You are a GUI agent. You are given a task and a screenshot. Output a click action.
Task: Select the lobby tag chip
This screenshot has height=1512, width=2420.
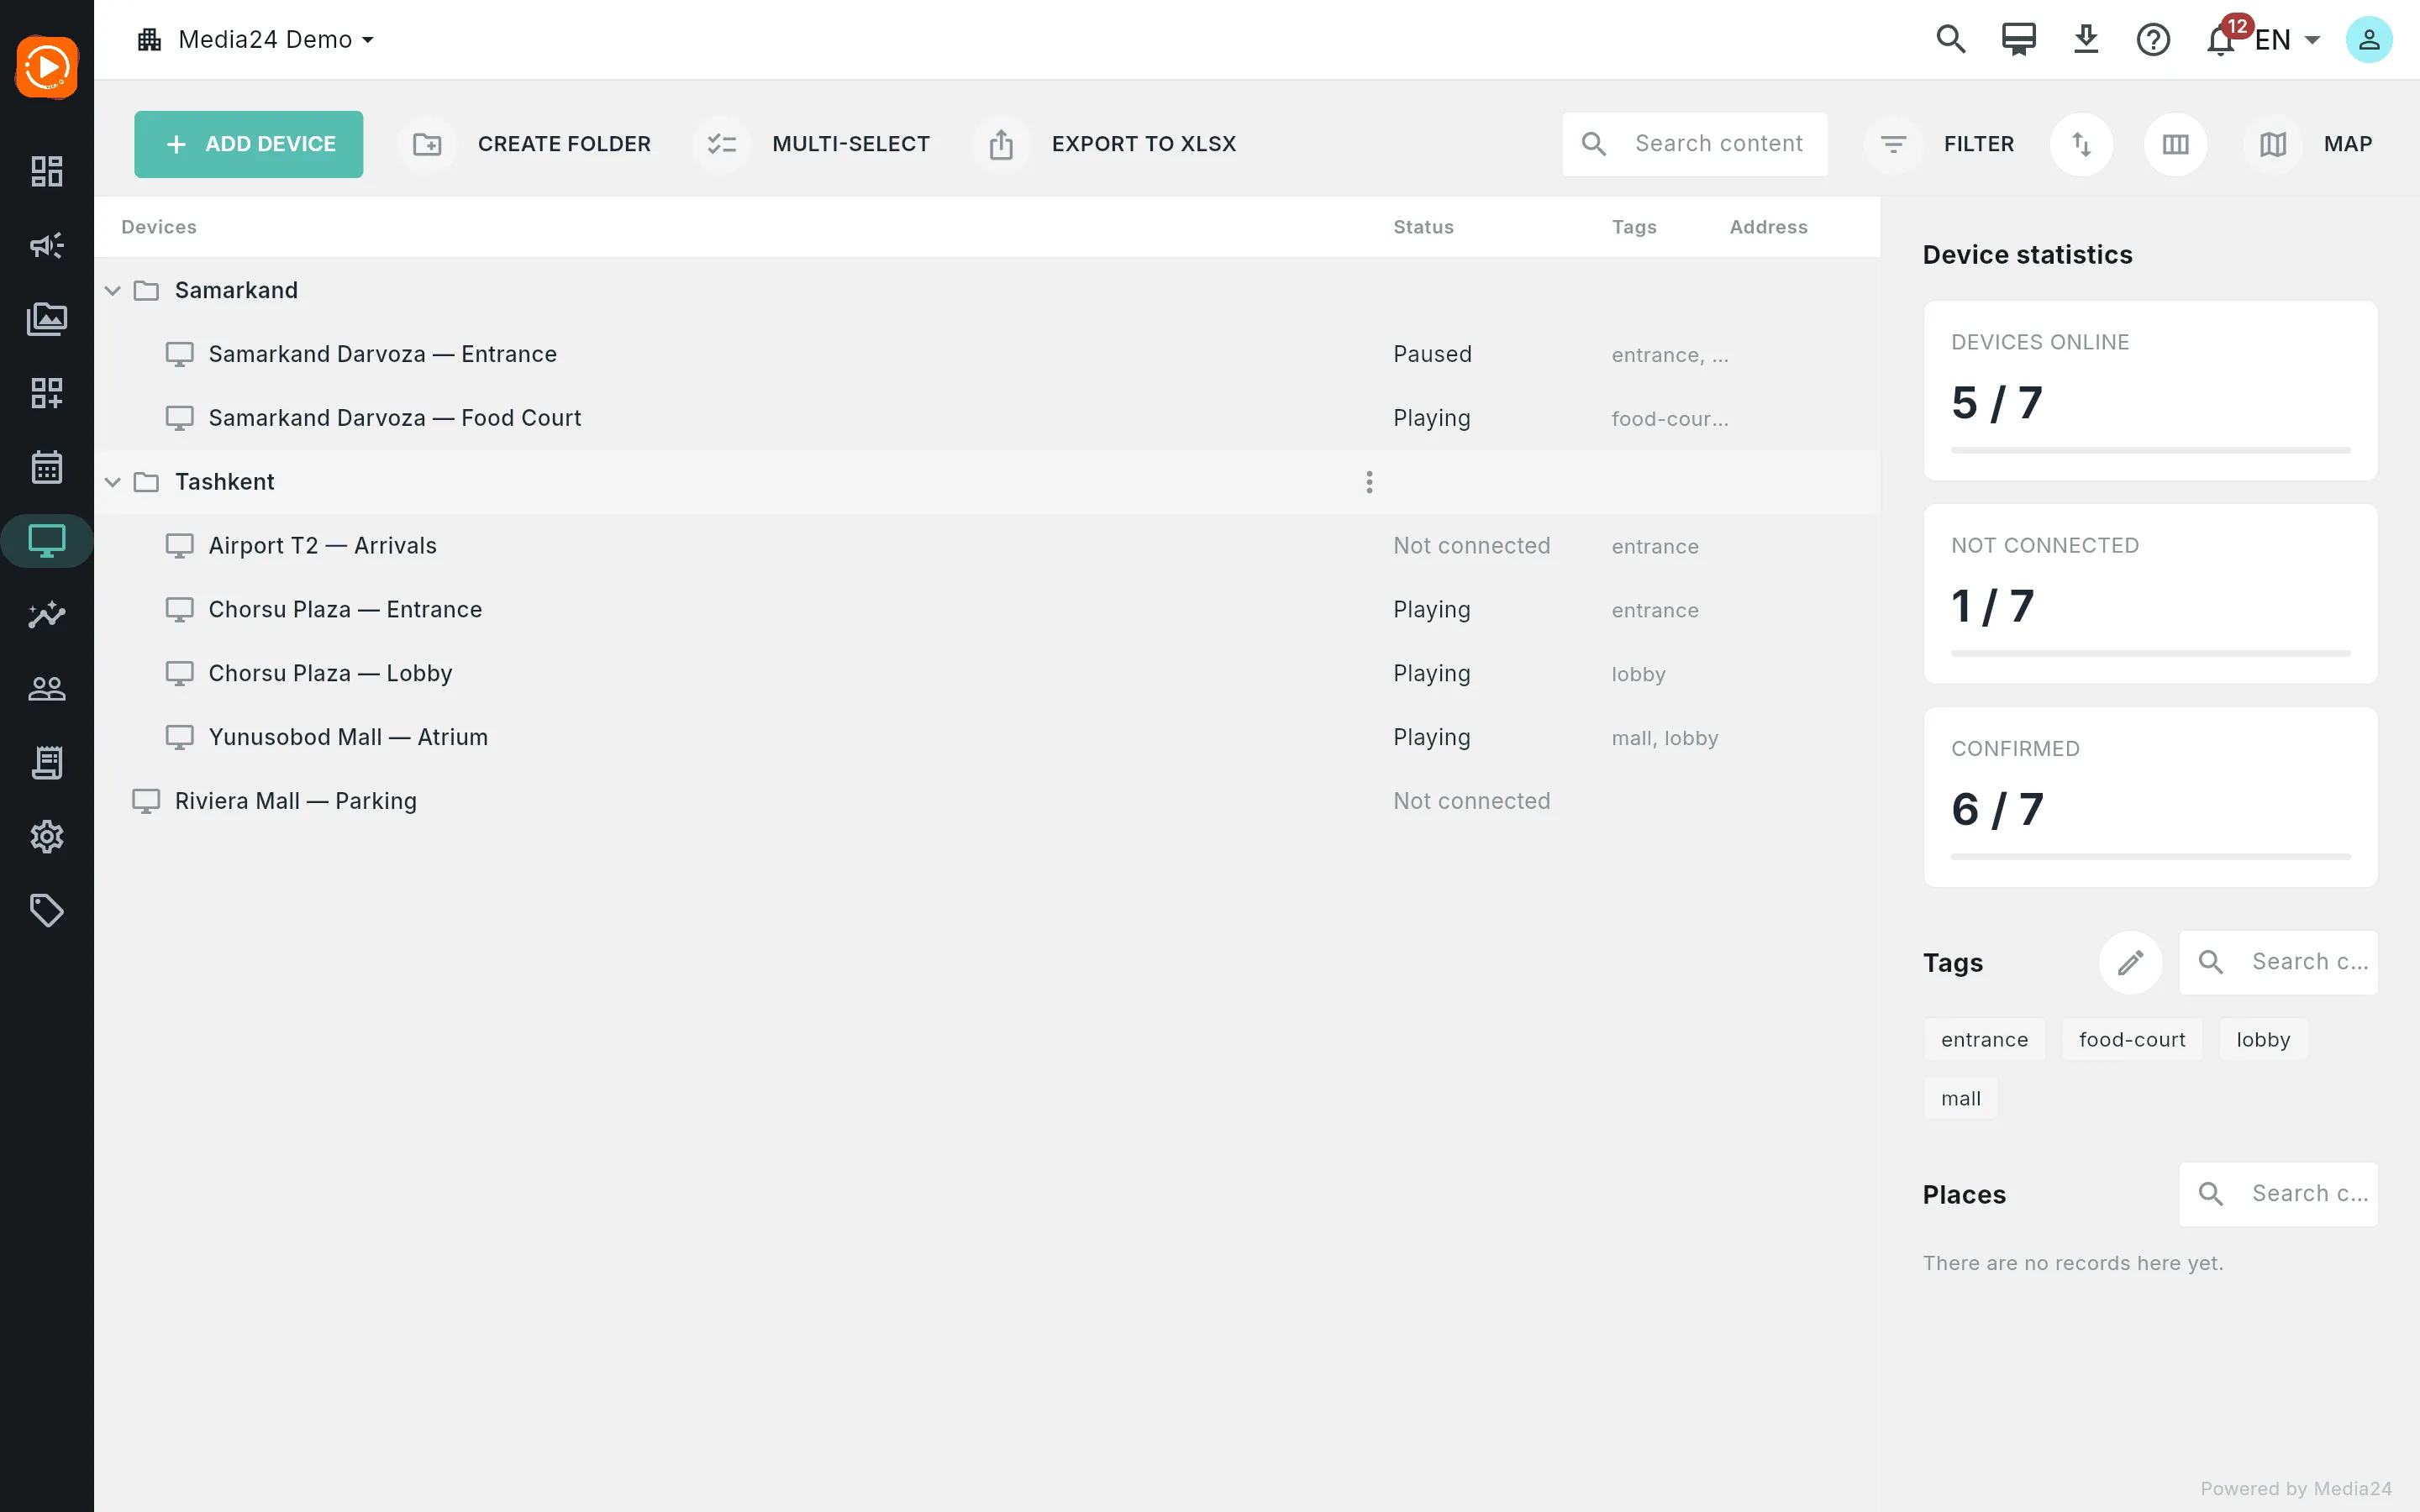click(x=2263, y=1040)
